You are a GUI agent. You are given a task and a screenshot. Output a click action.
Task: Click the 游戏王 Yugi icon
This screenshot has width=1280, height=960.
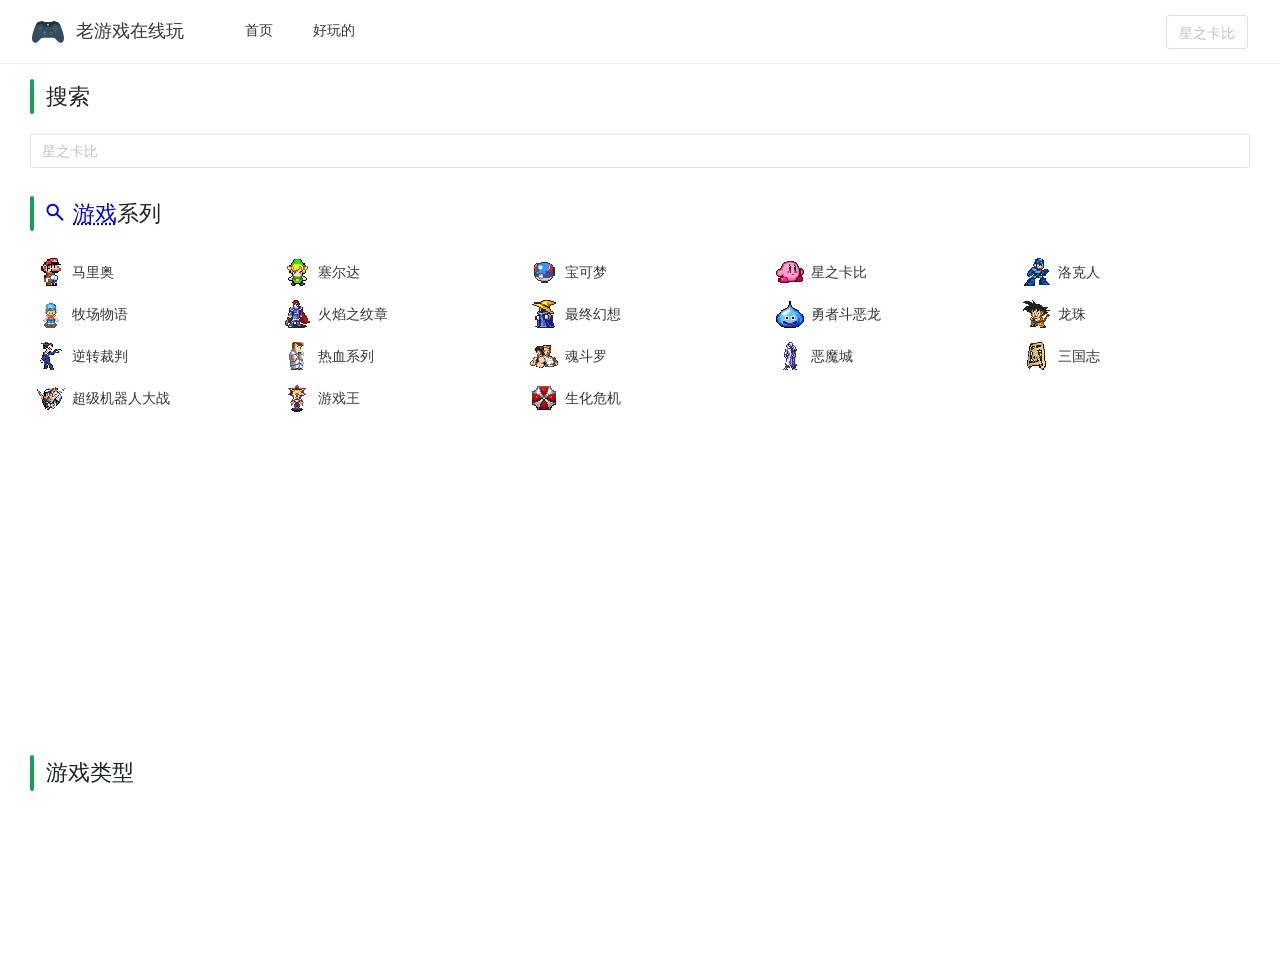(x=297, y=398)
